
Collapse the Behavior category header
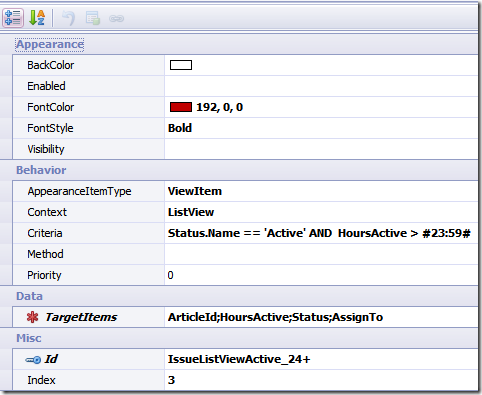pyautogui.click(x=41, y=170)
